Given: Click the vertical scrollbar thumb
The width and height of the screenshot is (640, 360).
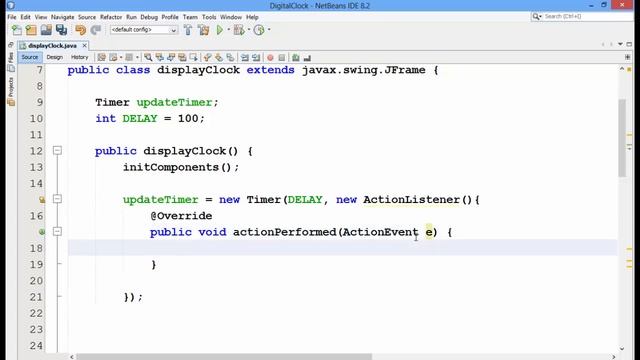Looking at the screenshot, I should (622, 138).
